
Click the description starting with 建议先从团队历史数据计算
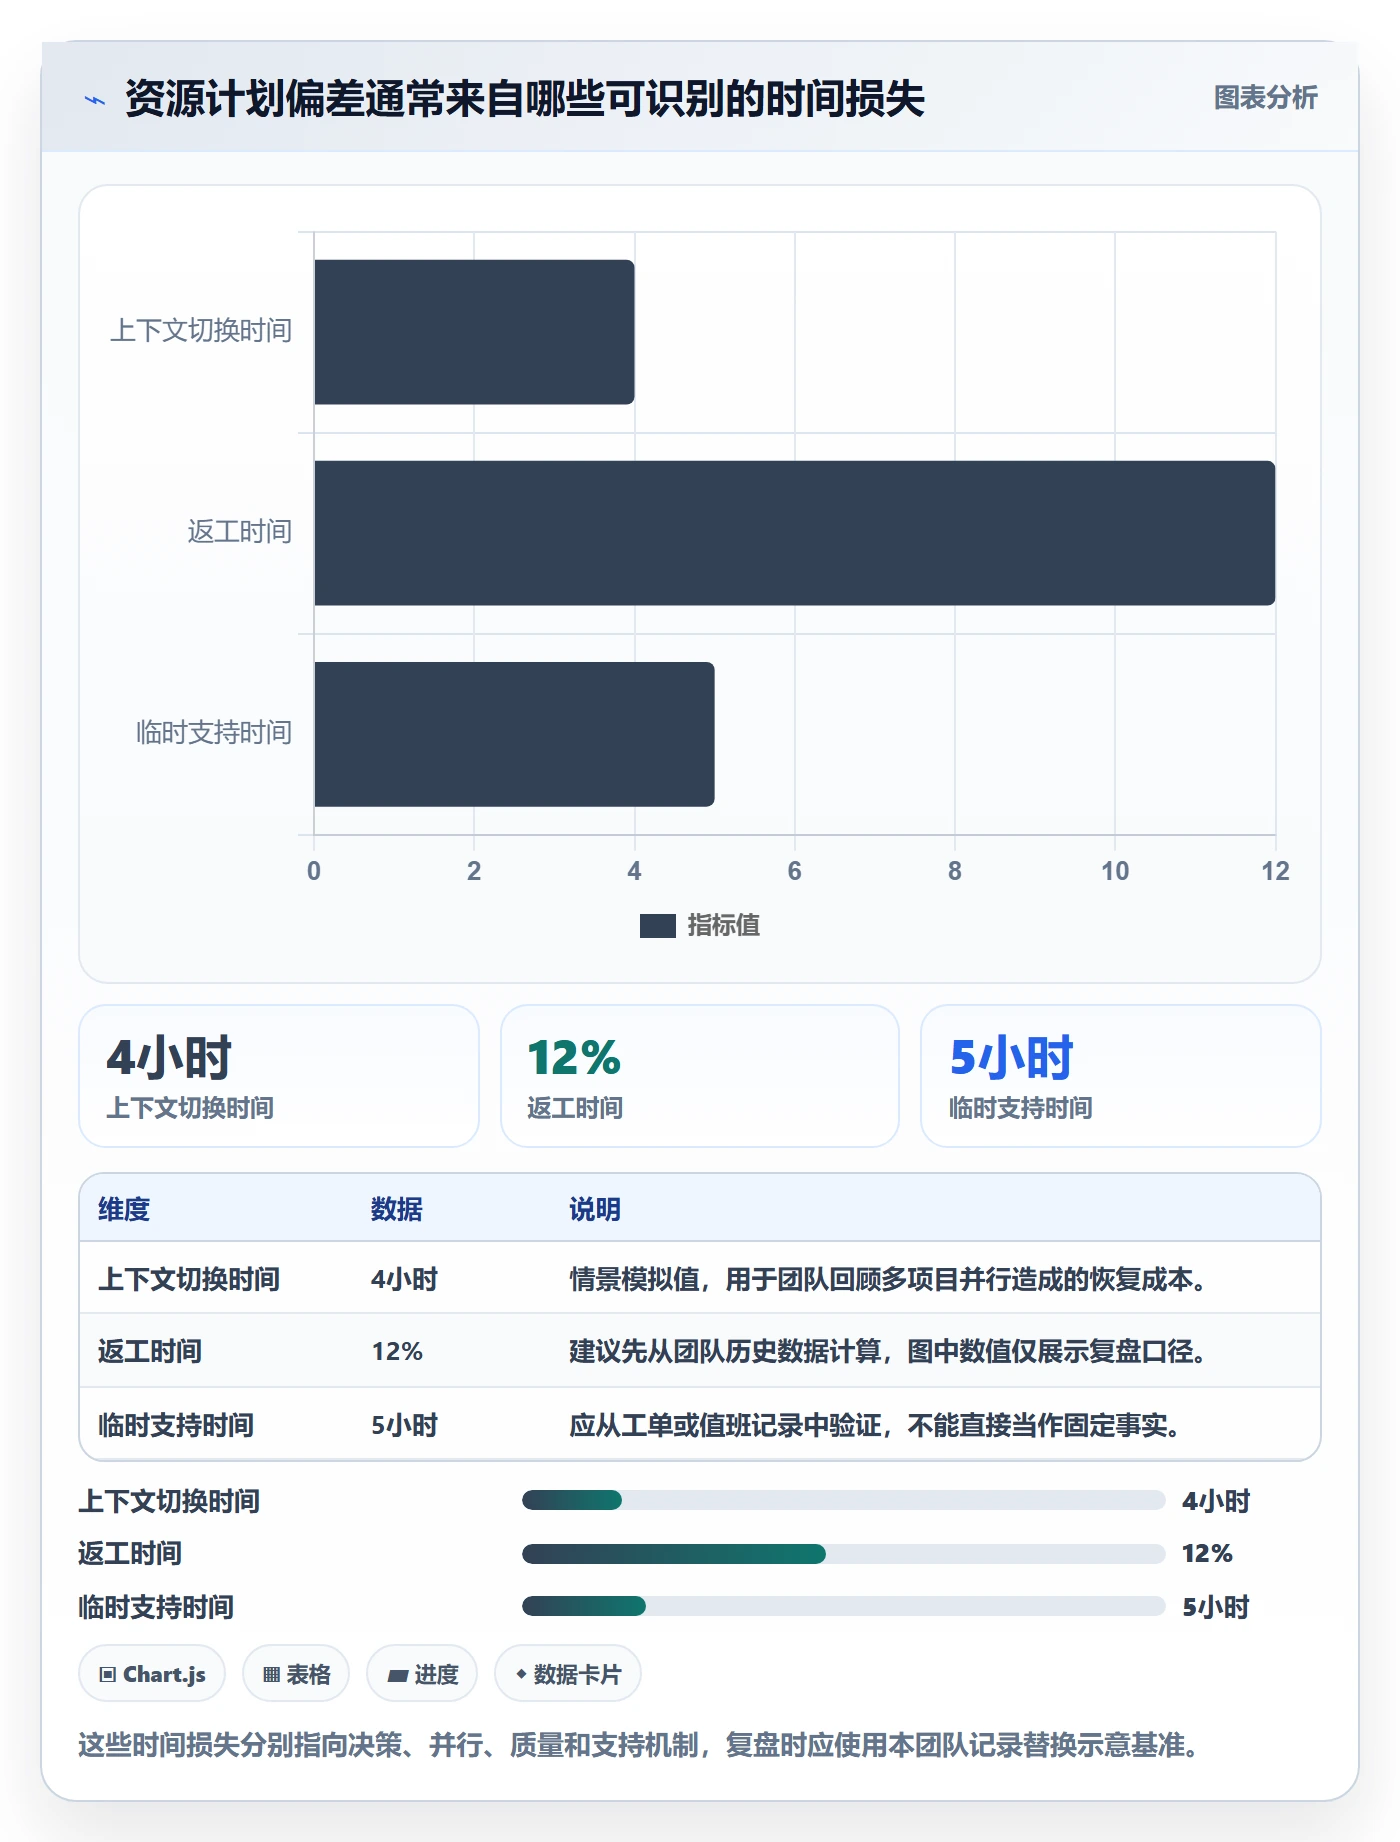click(x=888, y=1351)
